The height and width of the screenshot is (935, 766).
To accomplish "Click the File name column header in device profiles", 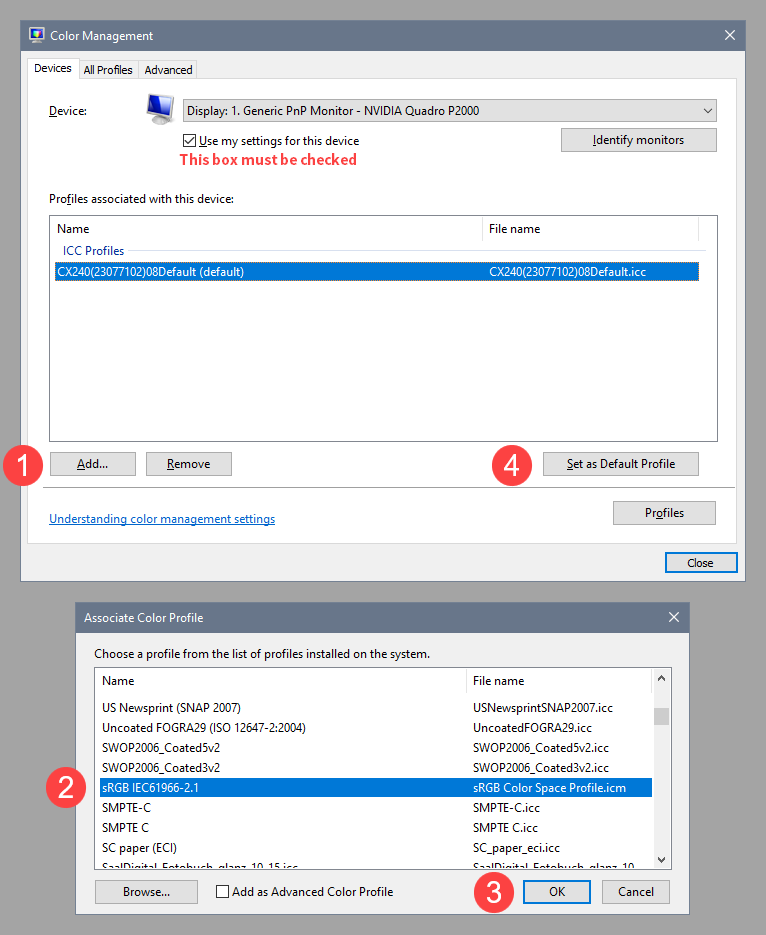I will click(590, 229).
